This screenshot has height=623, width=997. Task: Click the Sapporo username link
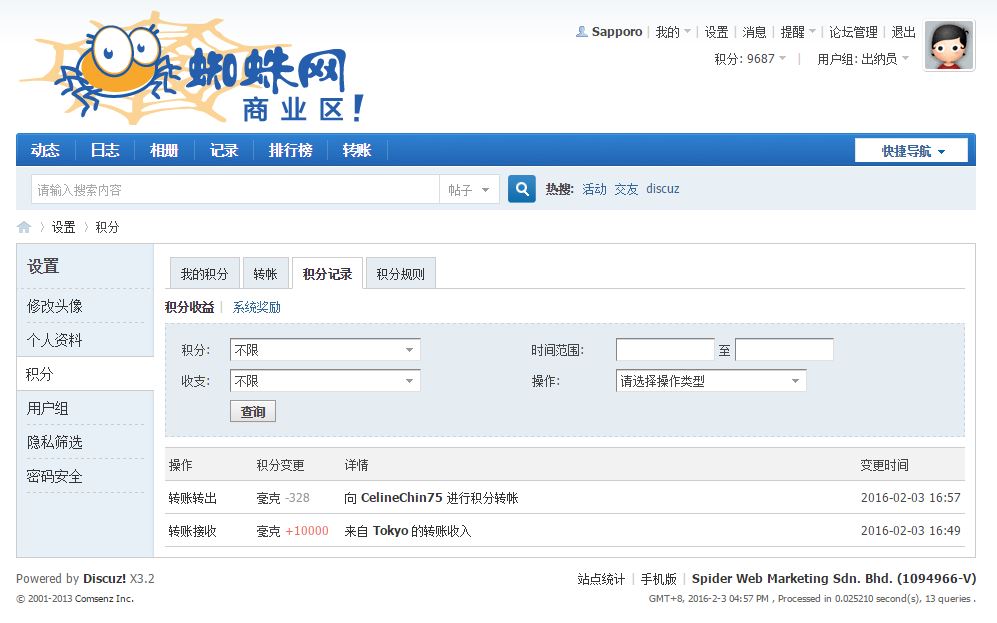pos(616,32)
